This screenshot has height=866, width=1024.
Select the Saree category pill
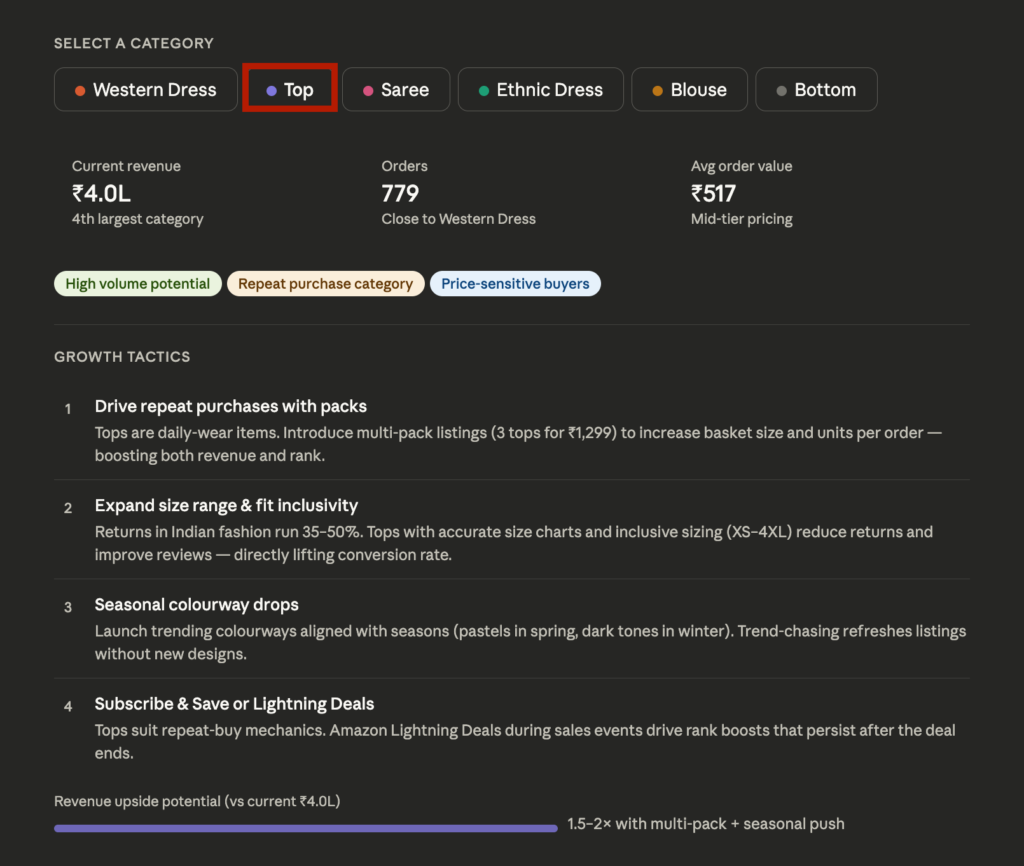tap(396, 89)
